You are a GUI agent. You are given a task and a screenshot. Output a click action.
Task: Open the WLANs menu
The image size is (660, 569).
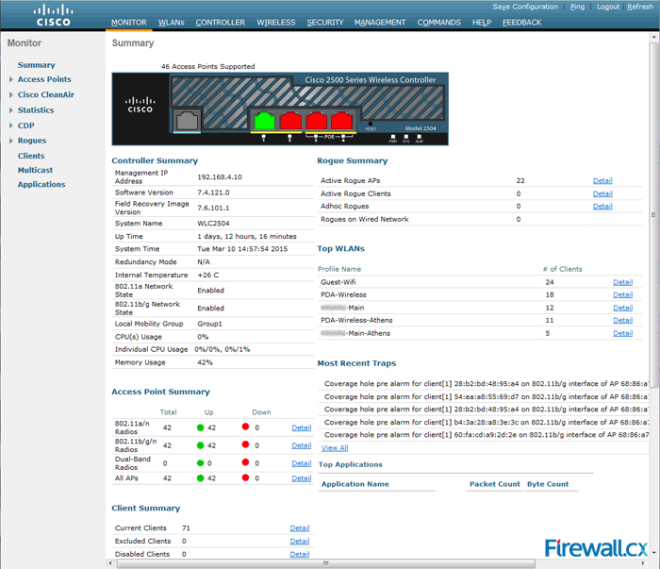click(171, 22)
